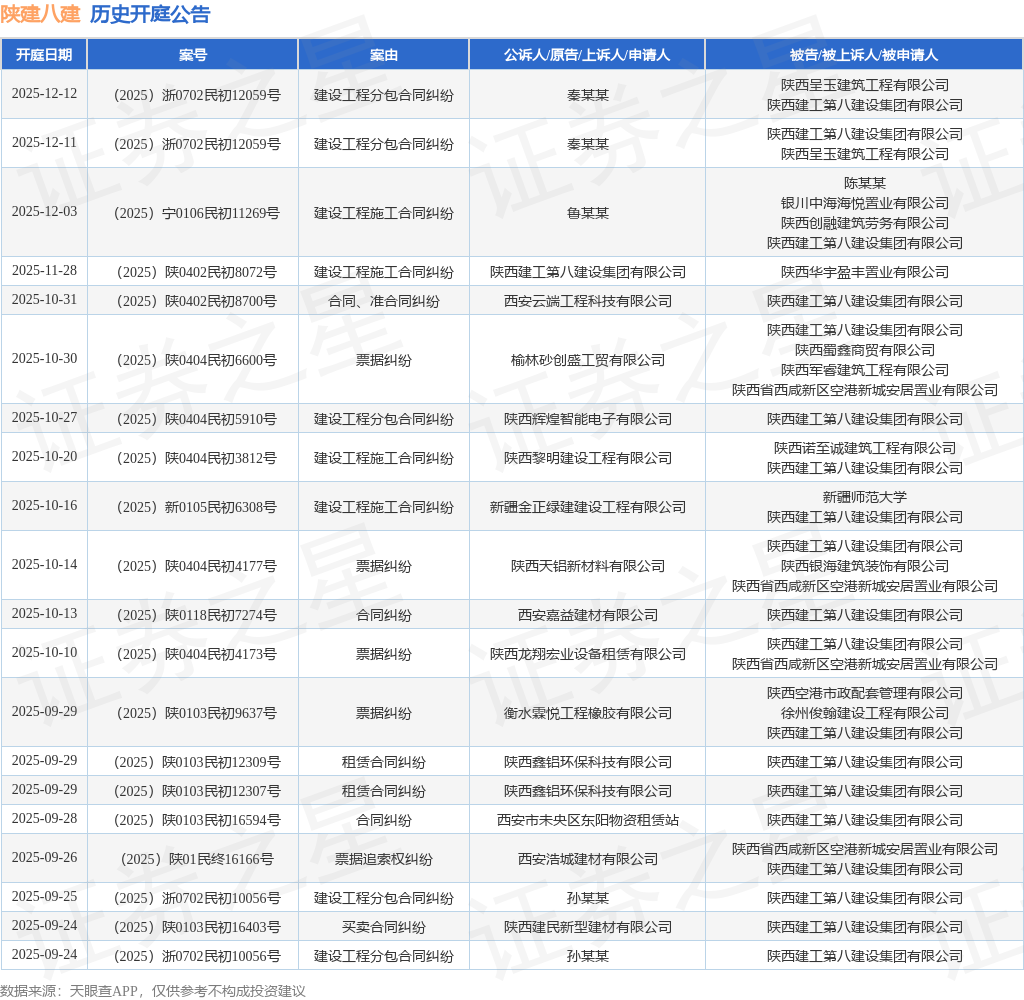Click plaintiff 陕西龙翔宏业设备租赁有限公司
Screen dimensions: 1024x1000
(588, 654)
